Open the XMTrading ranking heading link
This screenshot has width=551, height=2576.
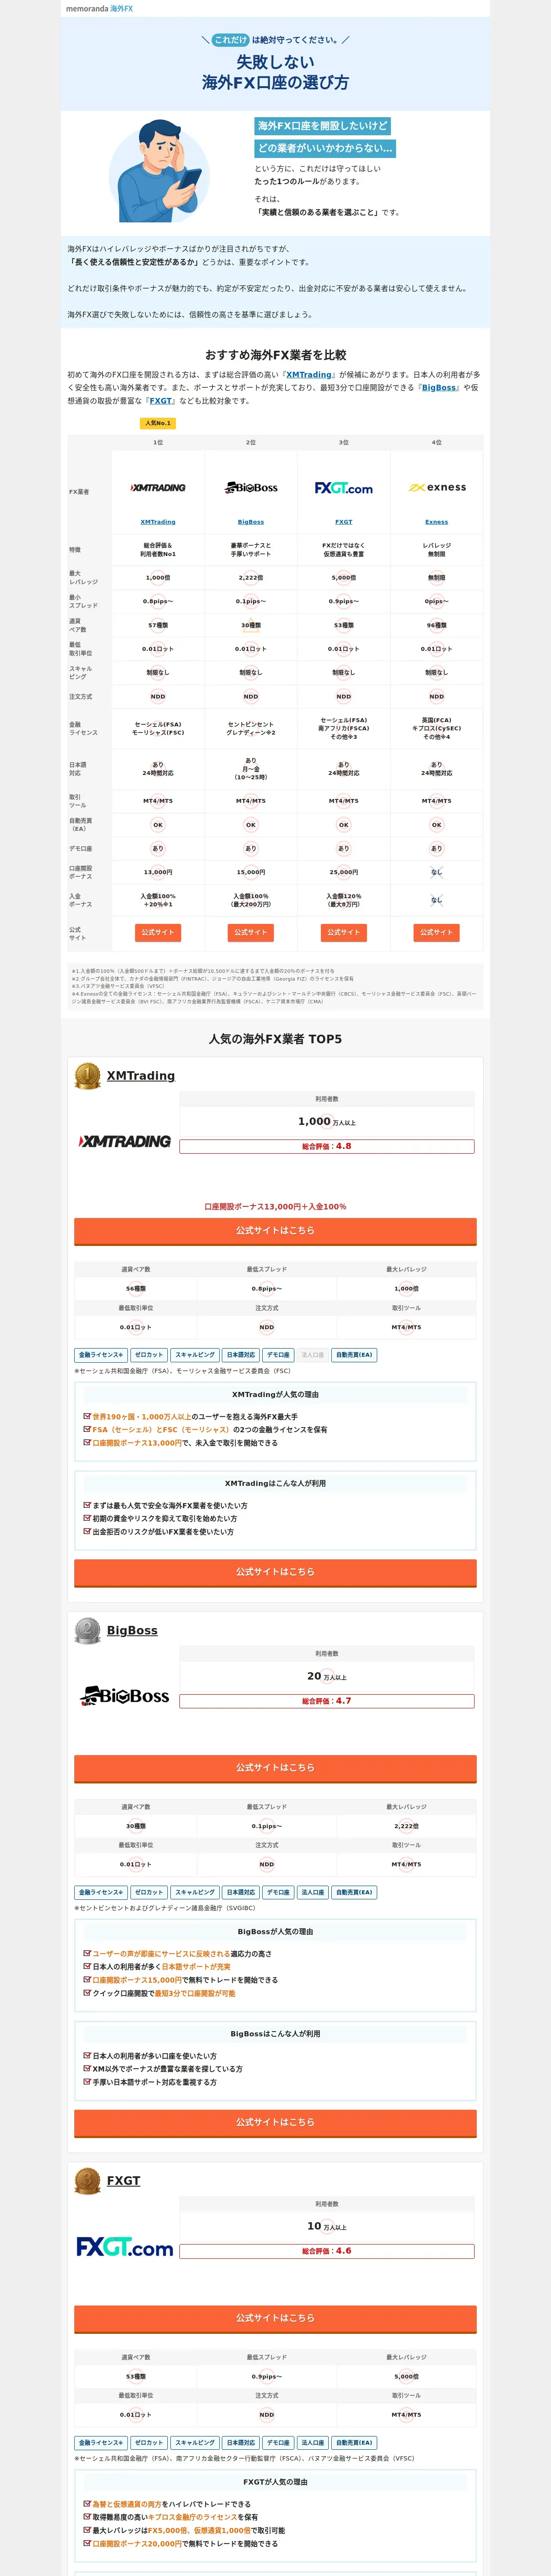coord(141,1076)
